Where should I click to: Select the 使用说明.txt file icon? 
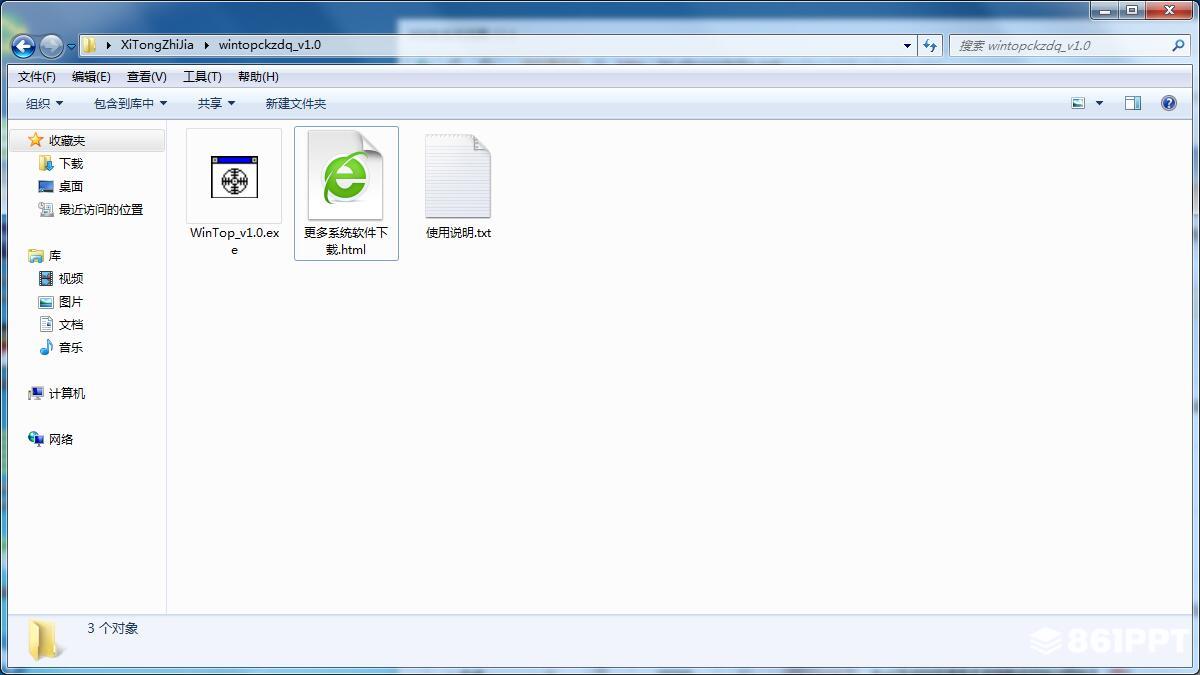point(458,177)
